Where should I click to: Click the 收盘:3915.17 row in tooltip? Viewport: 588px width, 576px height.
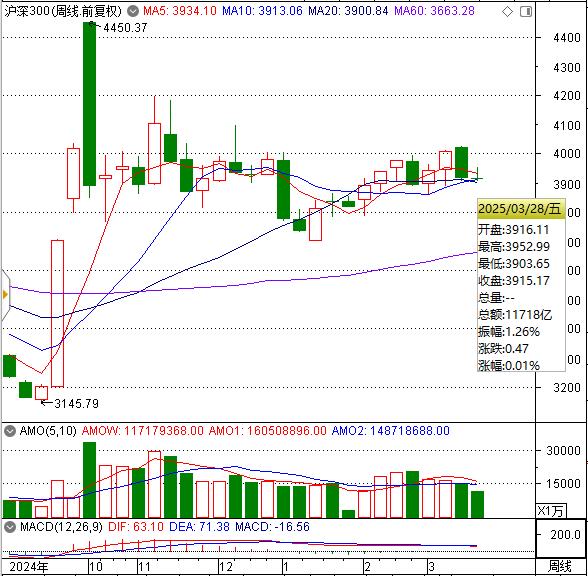[x=514, y=280]
